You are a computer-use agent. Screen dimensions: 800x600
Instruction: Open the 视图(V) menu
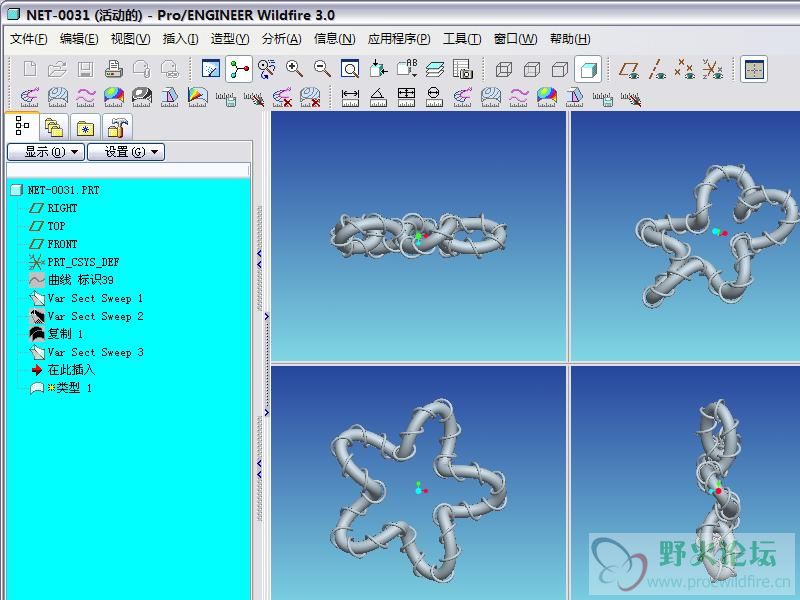[131, 39]
